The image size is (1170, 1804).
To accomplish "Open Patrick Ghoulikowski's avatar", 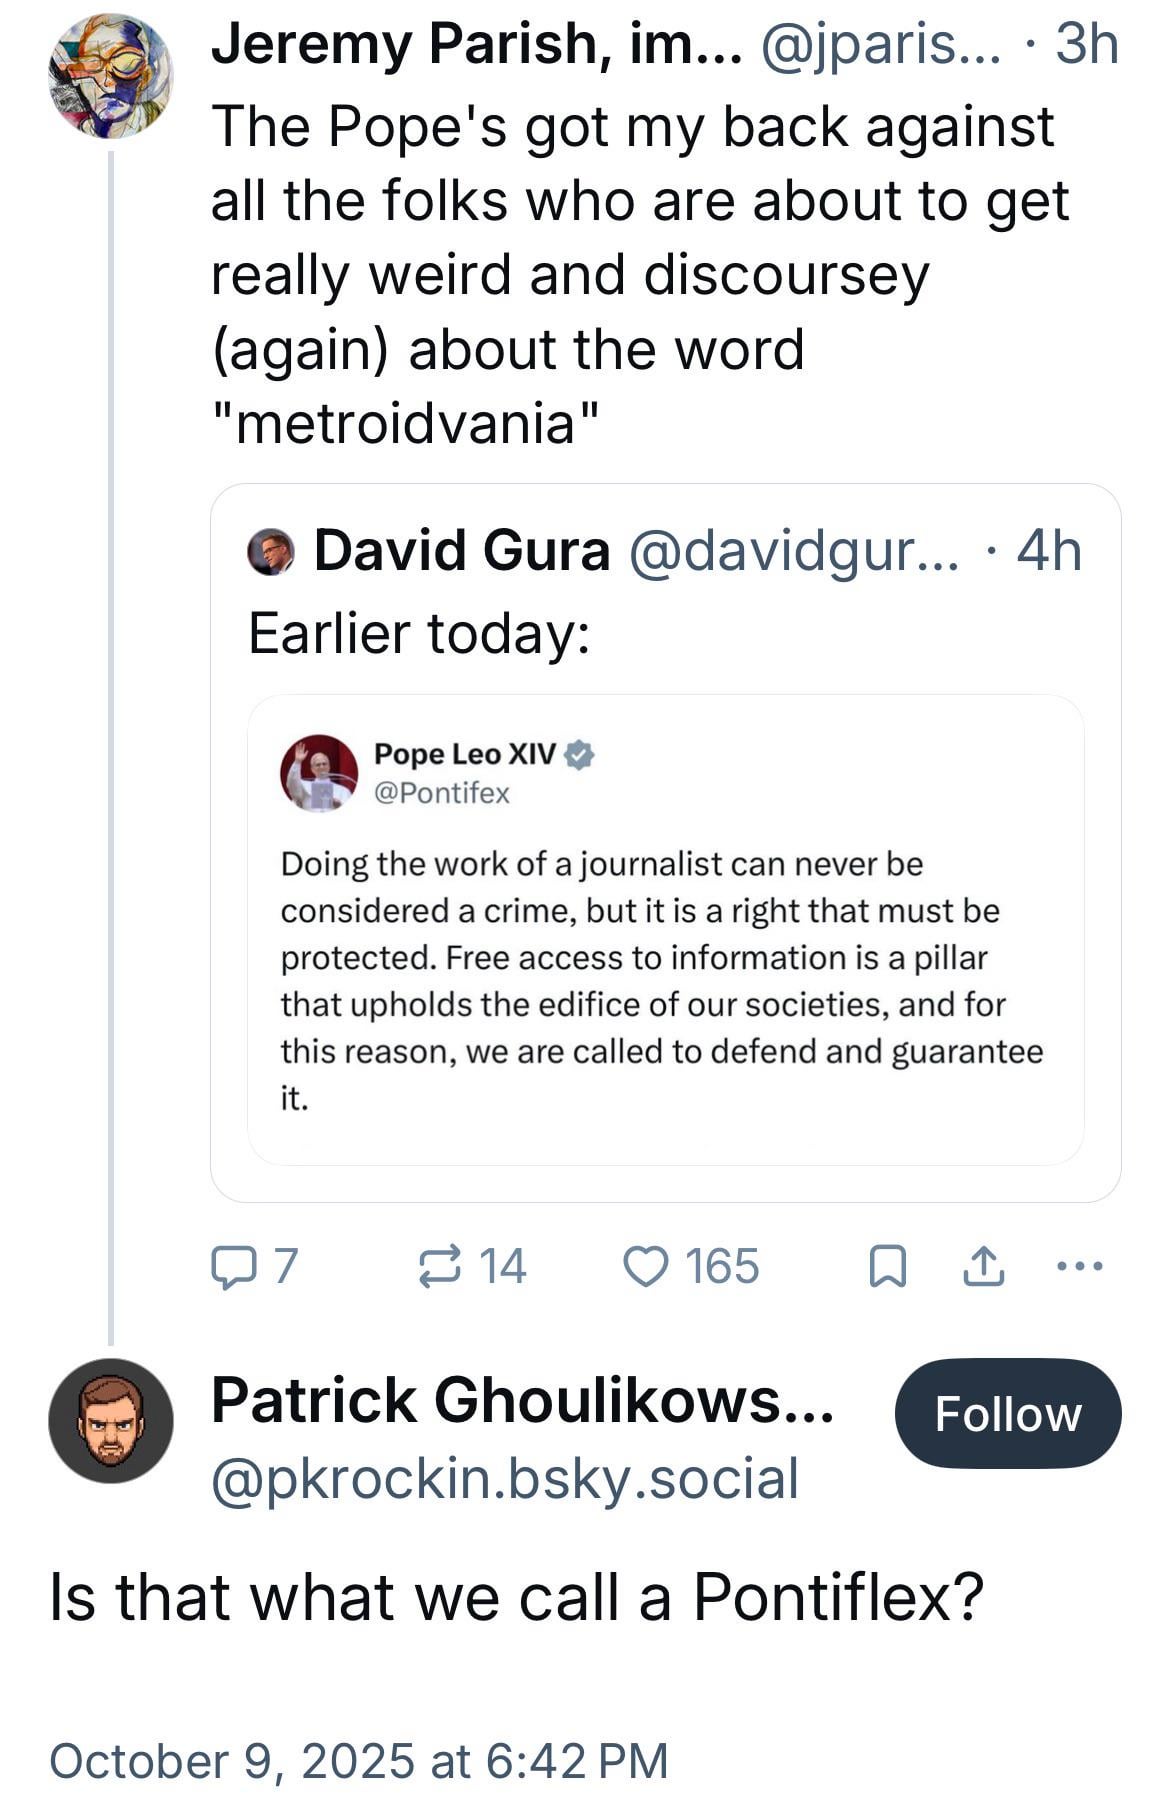I will point(110,1420).
